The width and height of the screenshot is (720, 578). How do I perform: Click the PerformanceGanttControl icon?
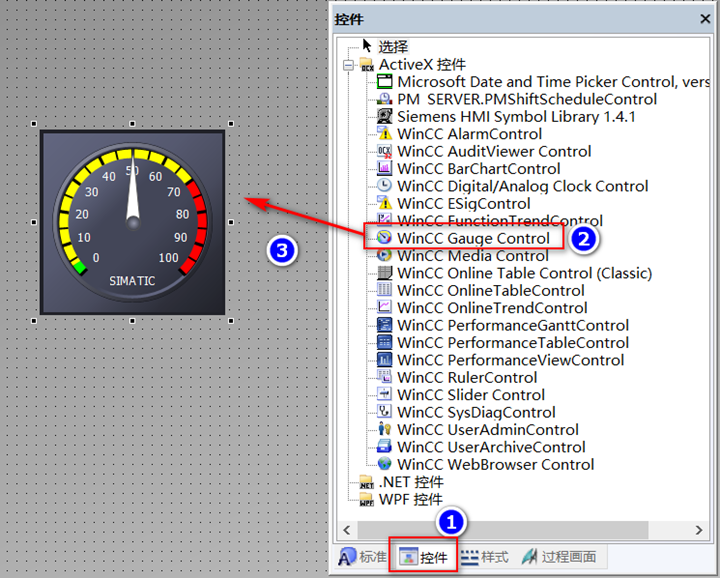(384, 325)
